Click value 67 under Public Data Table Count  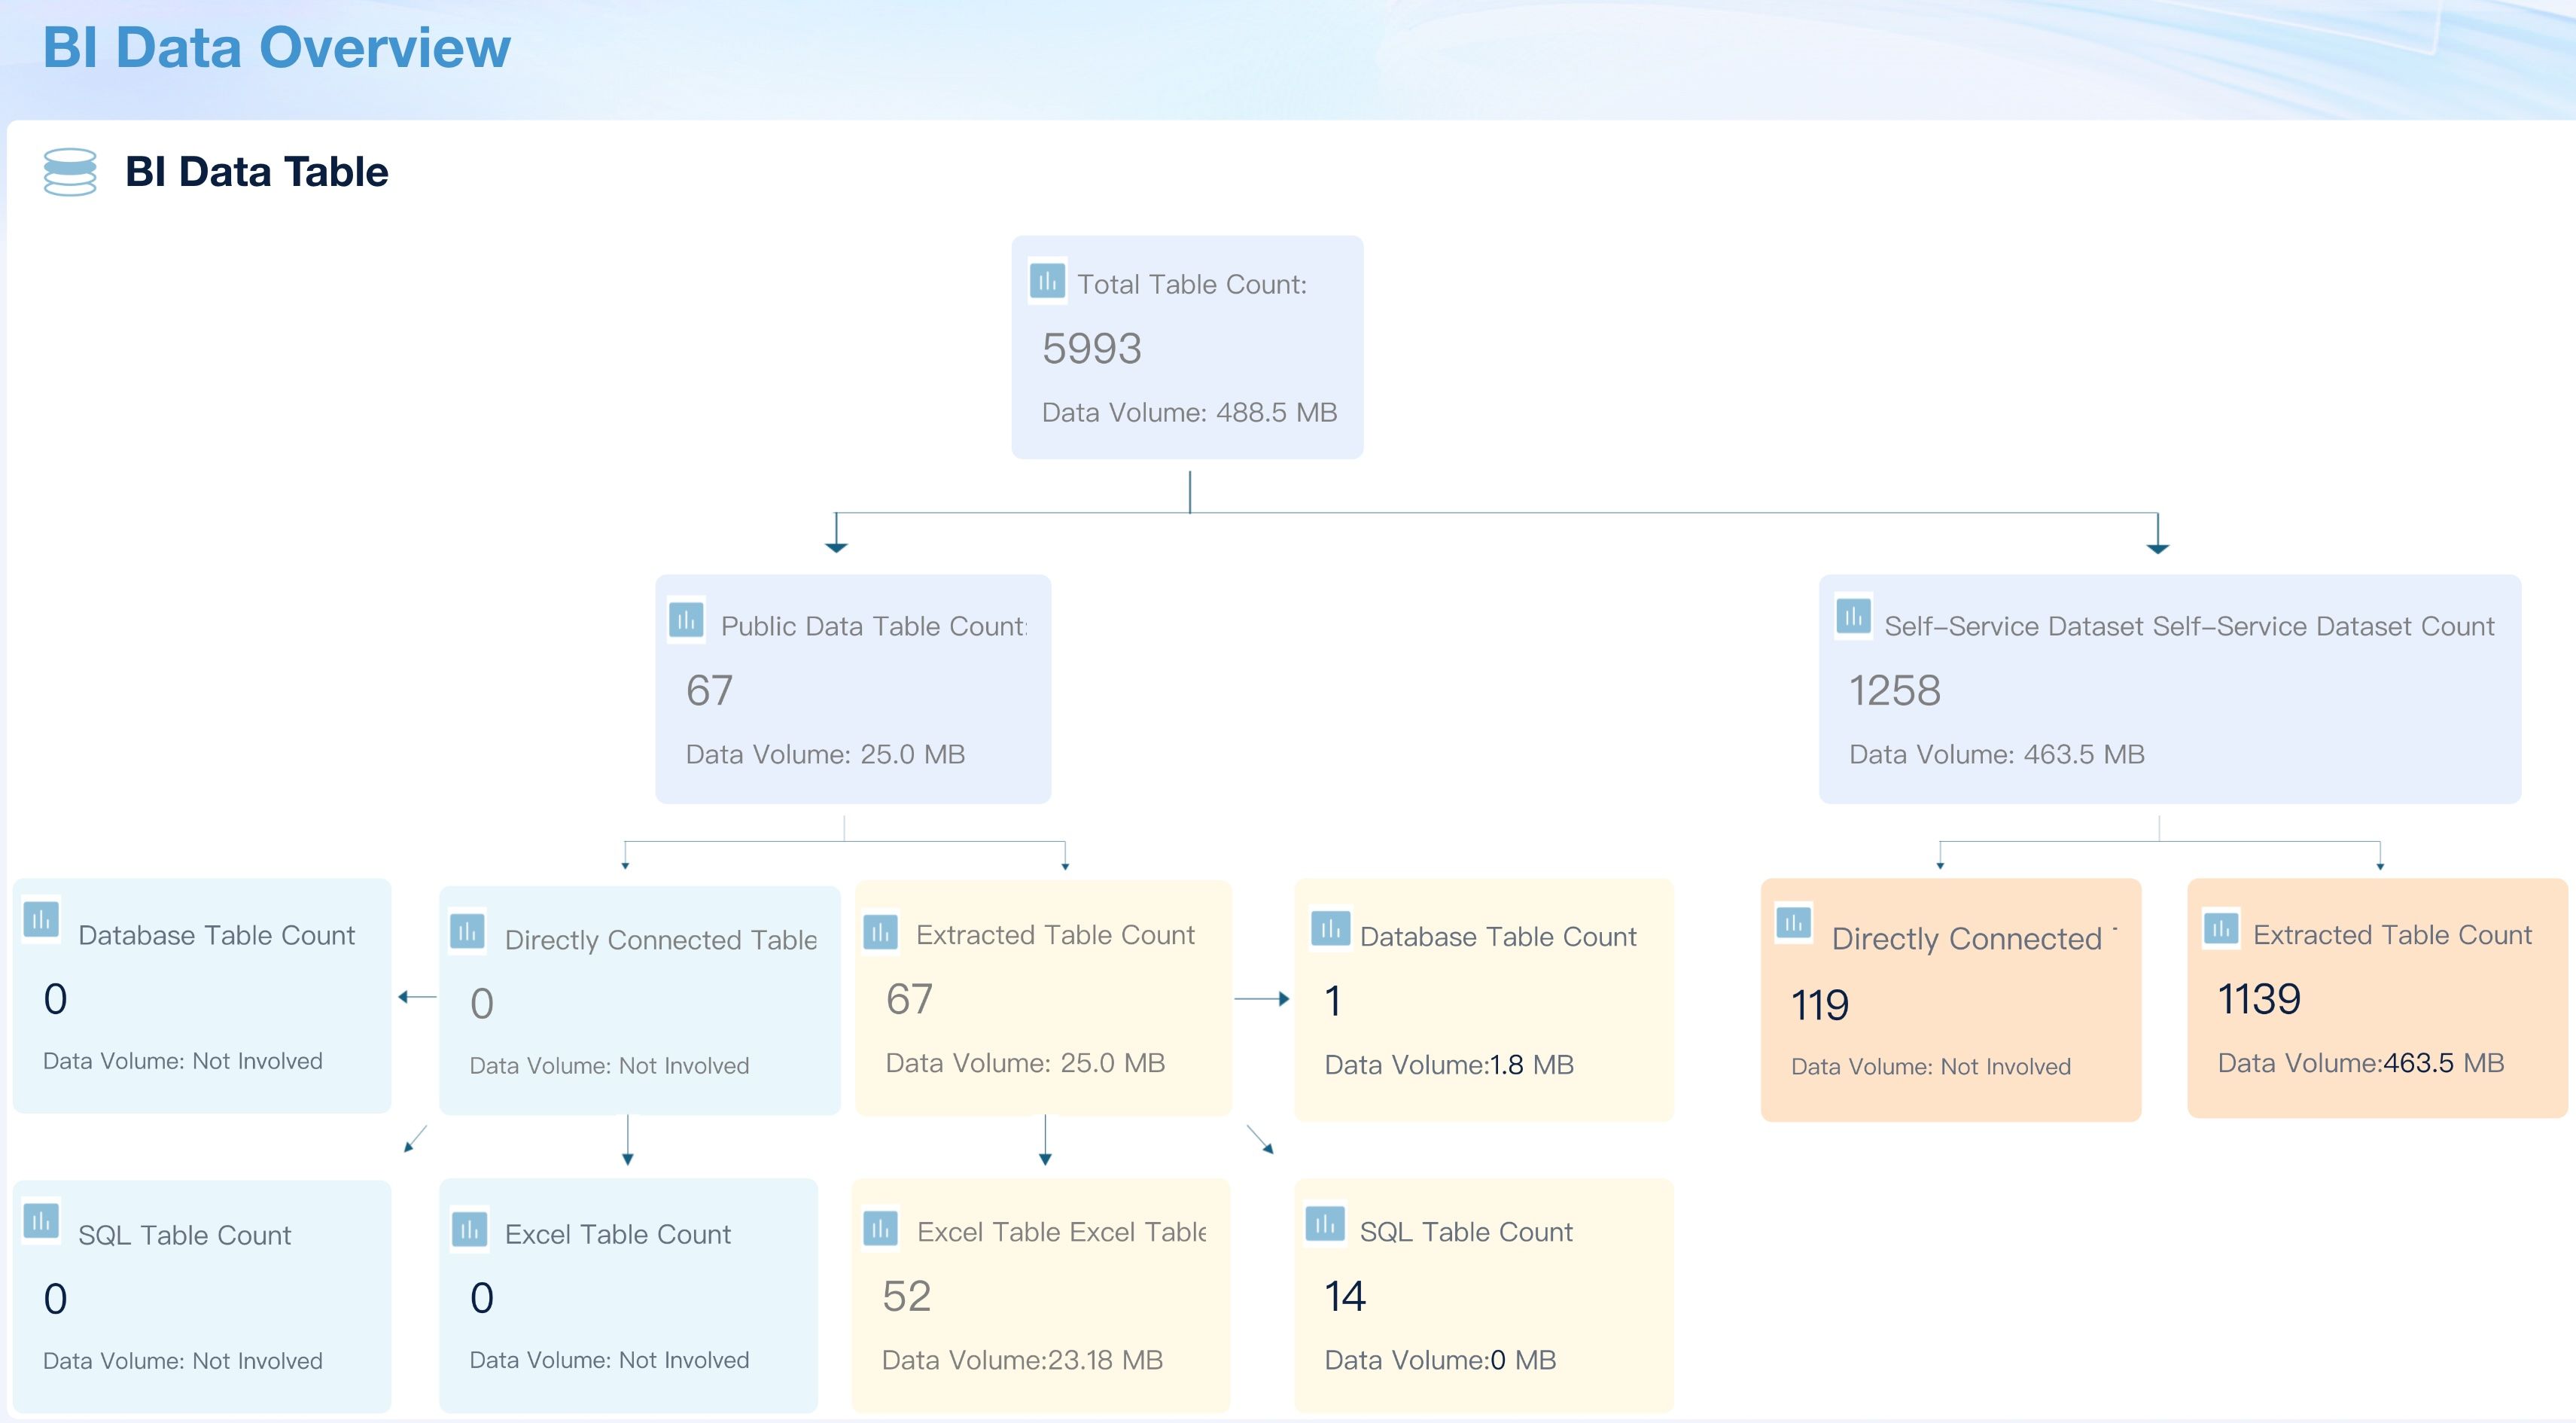tap(709, 690)
